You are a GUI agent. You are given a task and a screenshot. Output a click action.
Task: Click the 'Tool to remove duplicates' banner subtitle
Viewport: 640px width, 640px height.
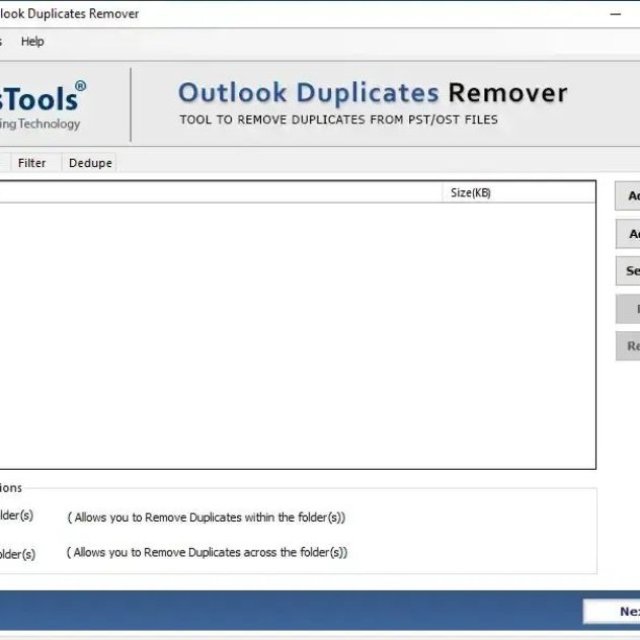338,120
